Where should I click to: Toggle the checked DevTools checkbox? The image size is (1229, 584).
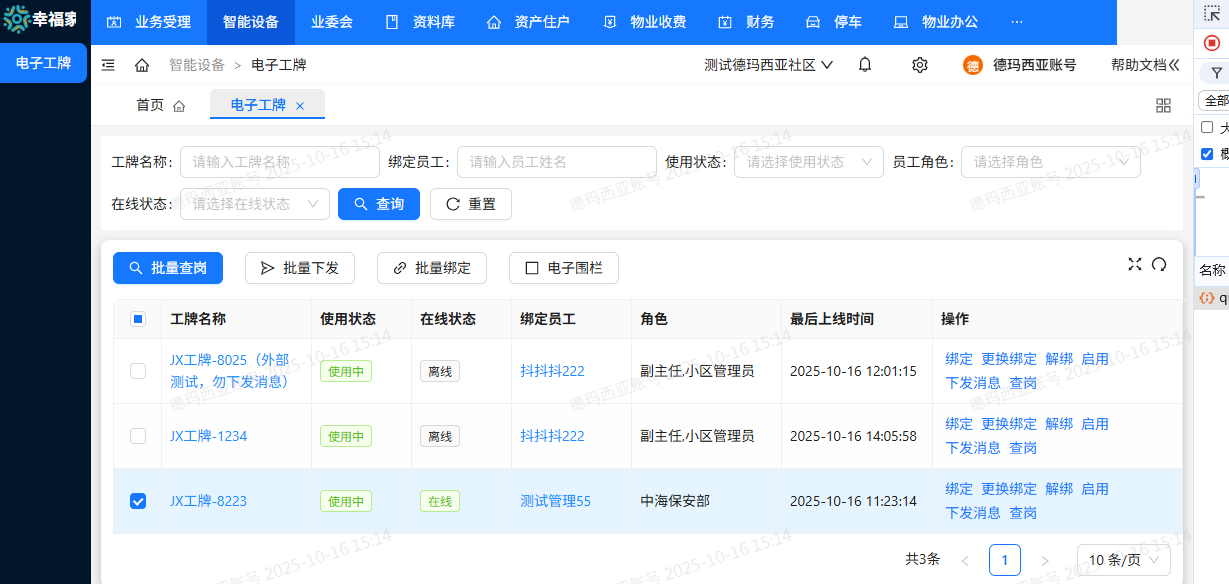pyautogui.click(x=1207, y=153)
